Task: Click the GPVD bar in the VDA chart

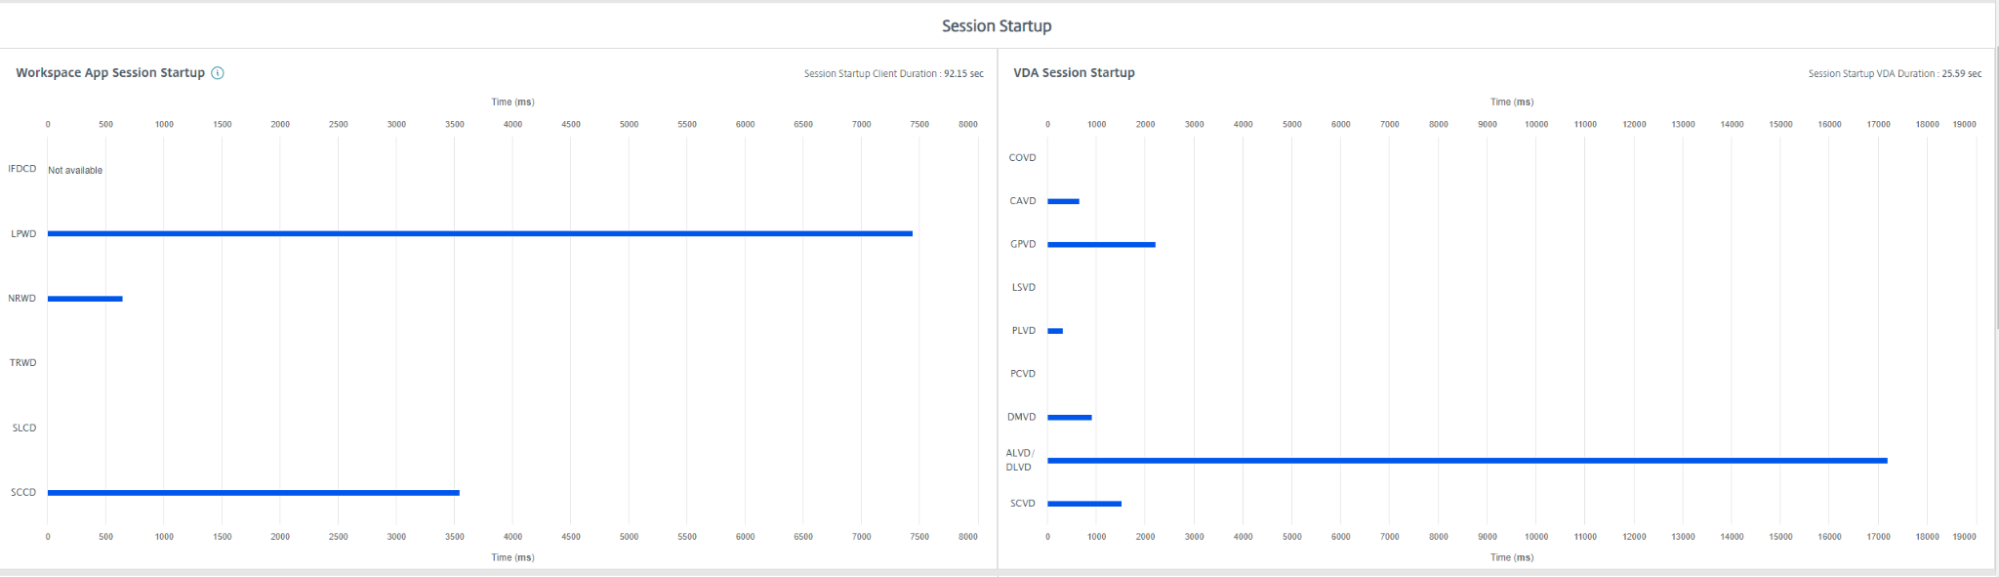Action: [x=1101, y=245]
